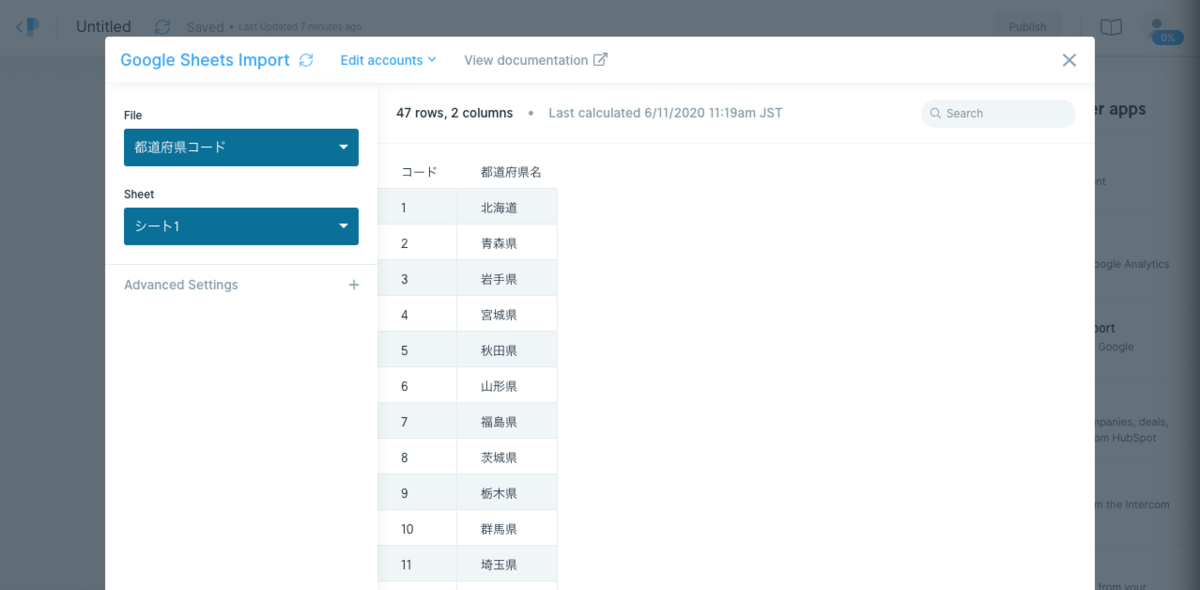Screen dimensions: 1200x590
Task: Click the Publish button in the background page
Action: coord(1027,27)
